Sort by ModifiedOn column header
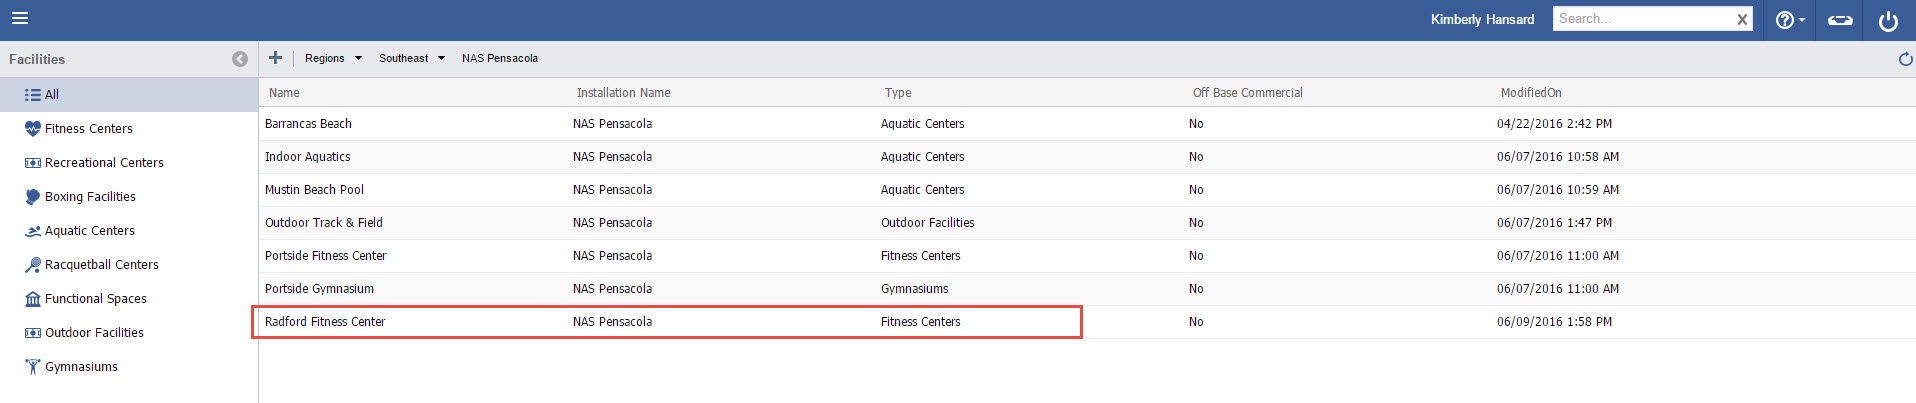This screenshot has height=403, width=1916. point(1530,93)
